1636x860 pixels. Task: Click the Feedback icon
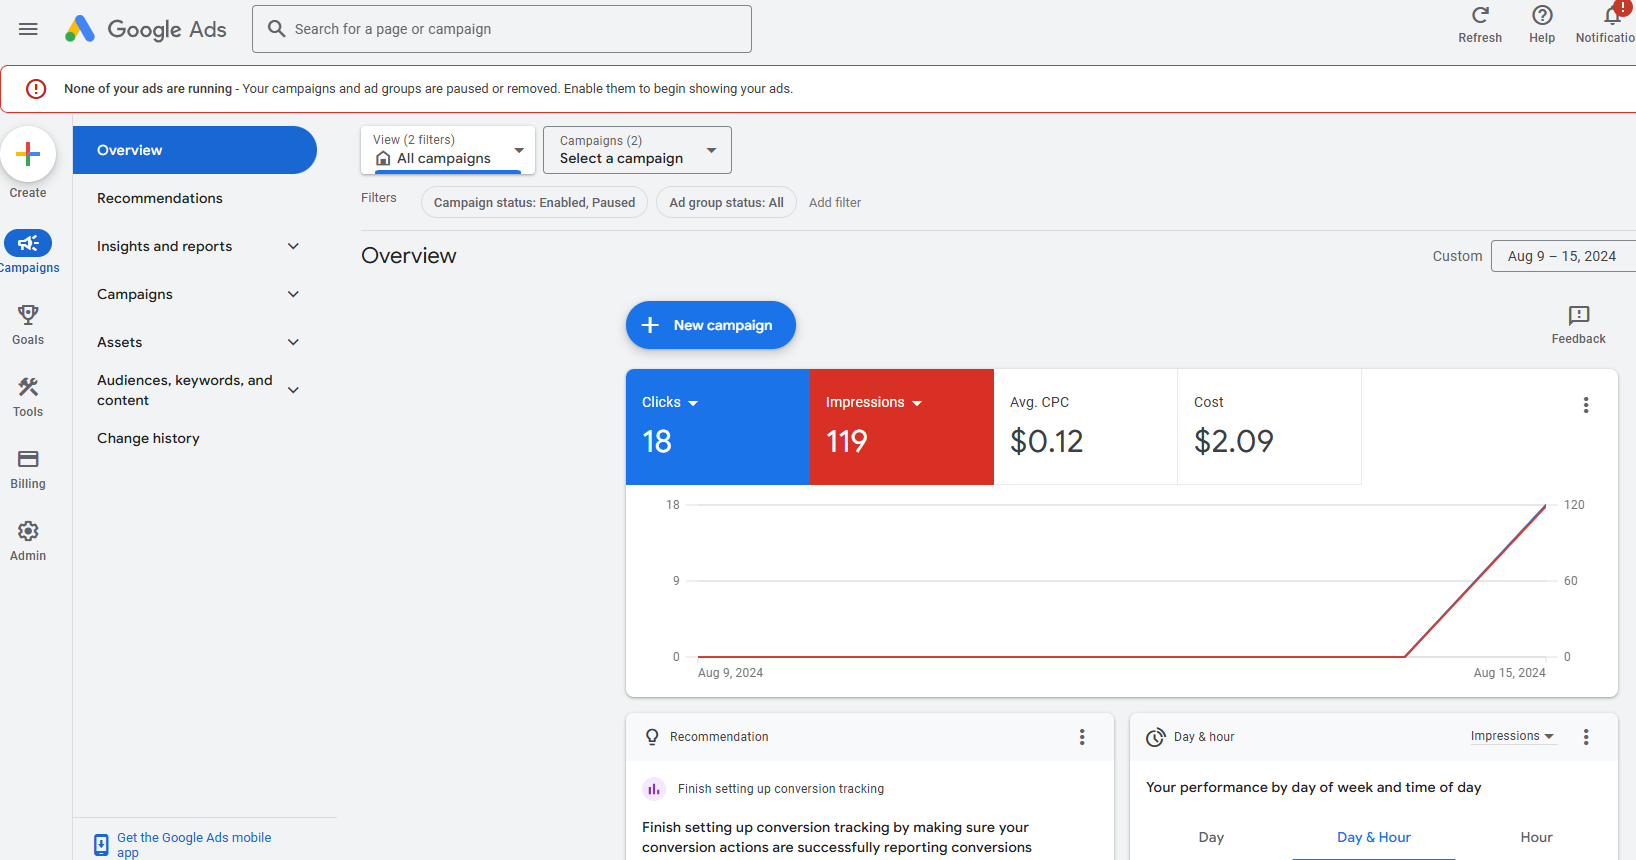point(1579,316)
